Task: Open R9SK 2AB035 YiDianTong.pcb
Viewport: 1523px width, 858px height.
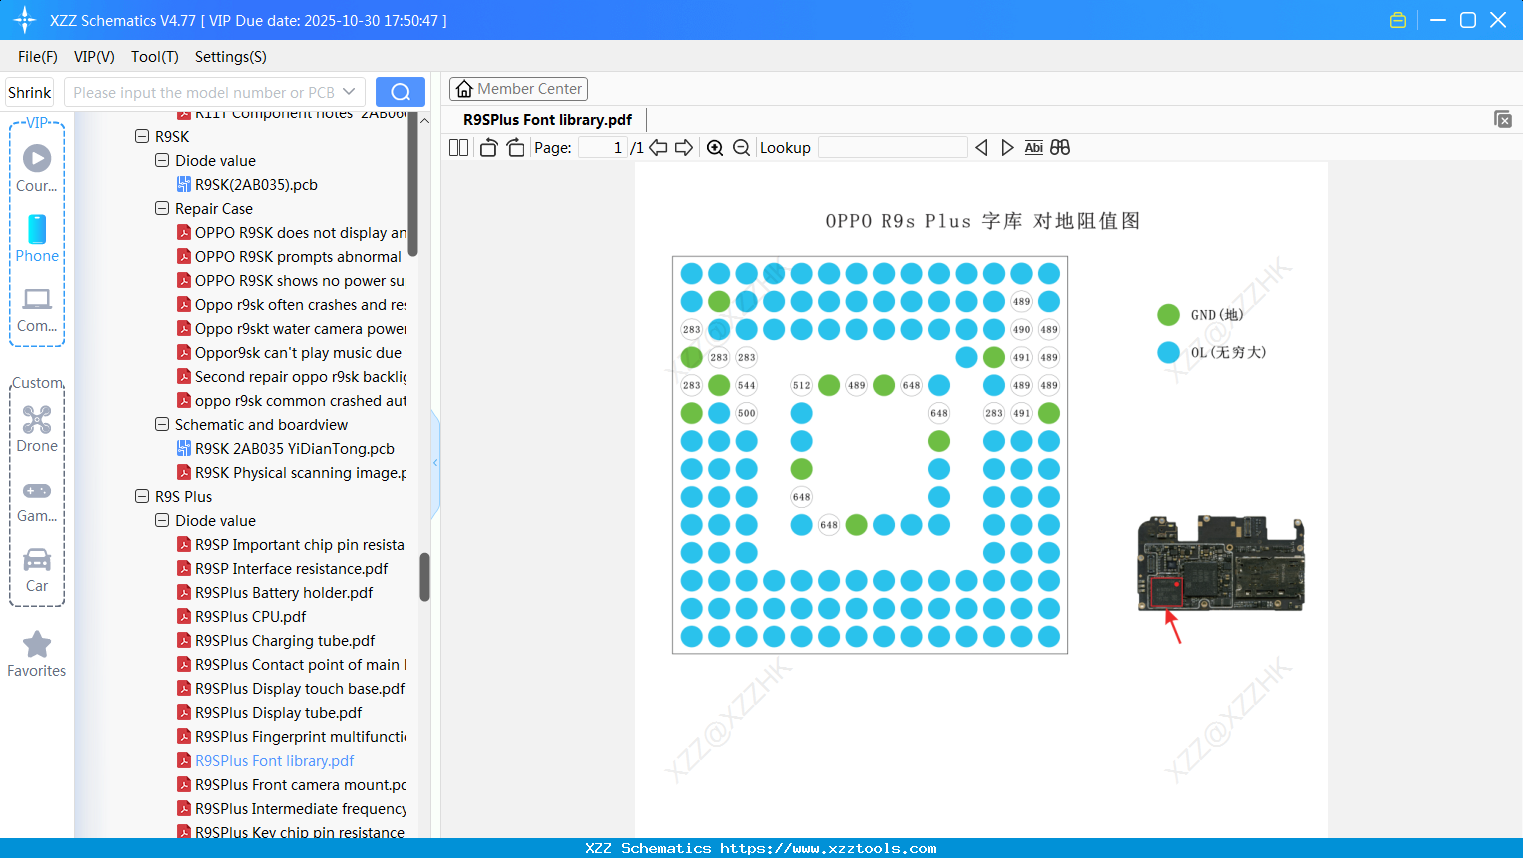Action: [295, 448]
